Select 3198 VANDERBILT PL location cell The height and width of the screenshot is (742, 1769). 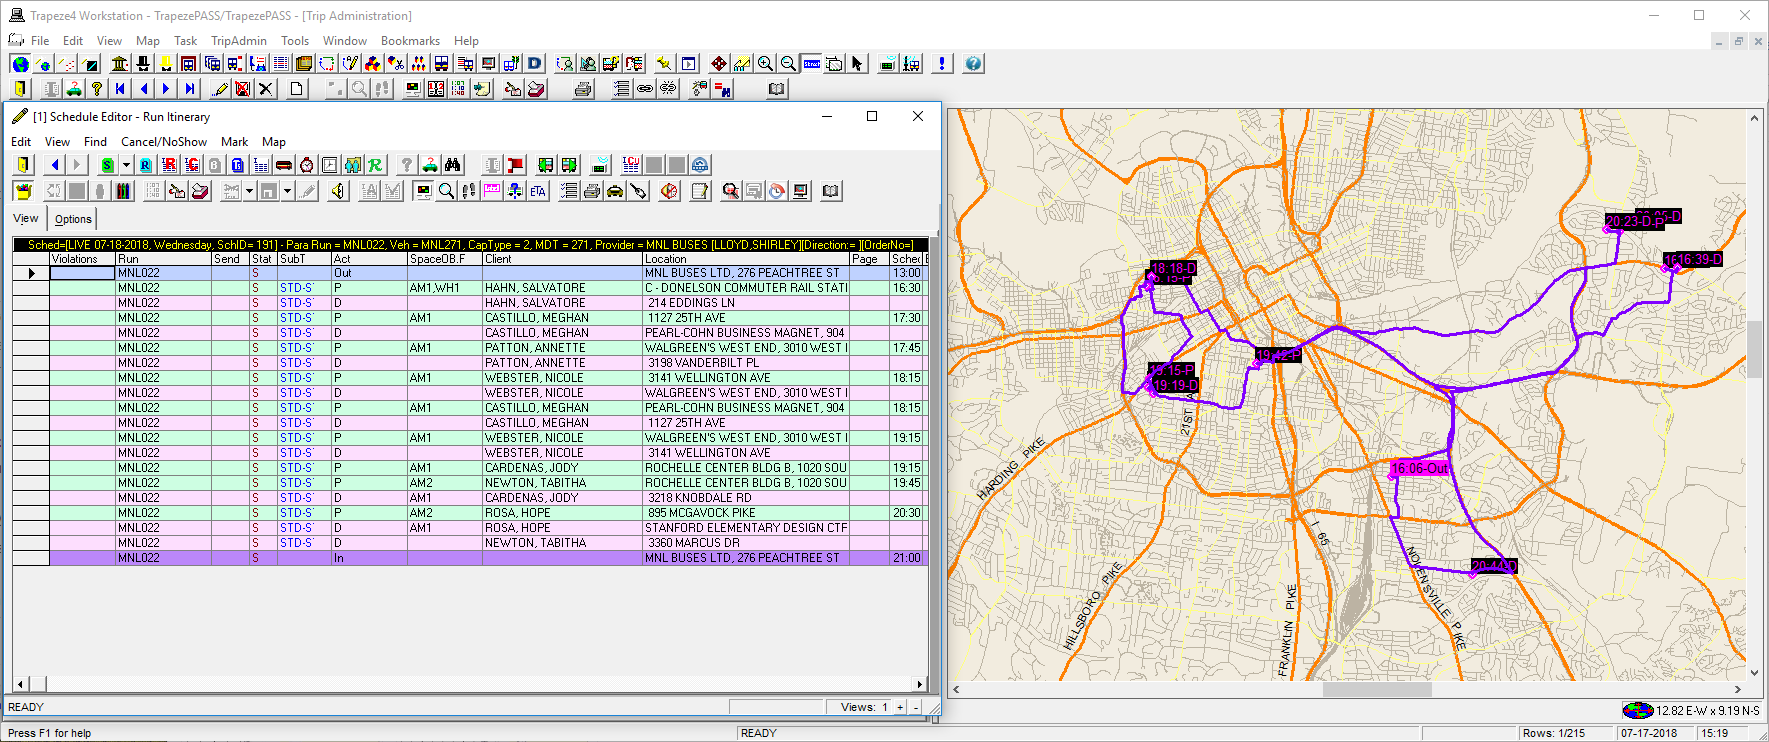746,363
